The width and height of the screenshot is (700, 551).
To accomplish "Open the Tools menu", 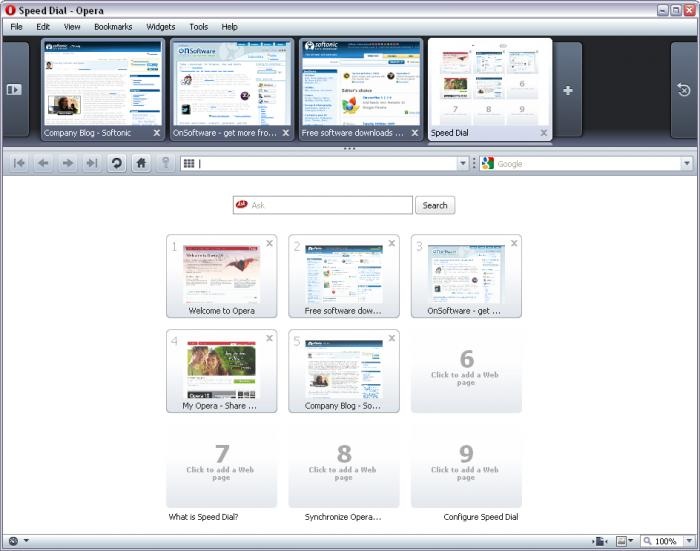I will (199, 27).
